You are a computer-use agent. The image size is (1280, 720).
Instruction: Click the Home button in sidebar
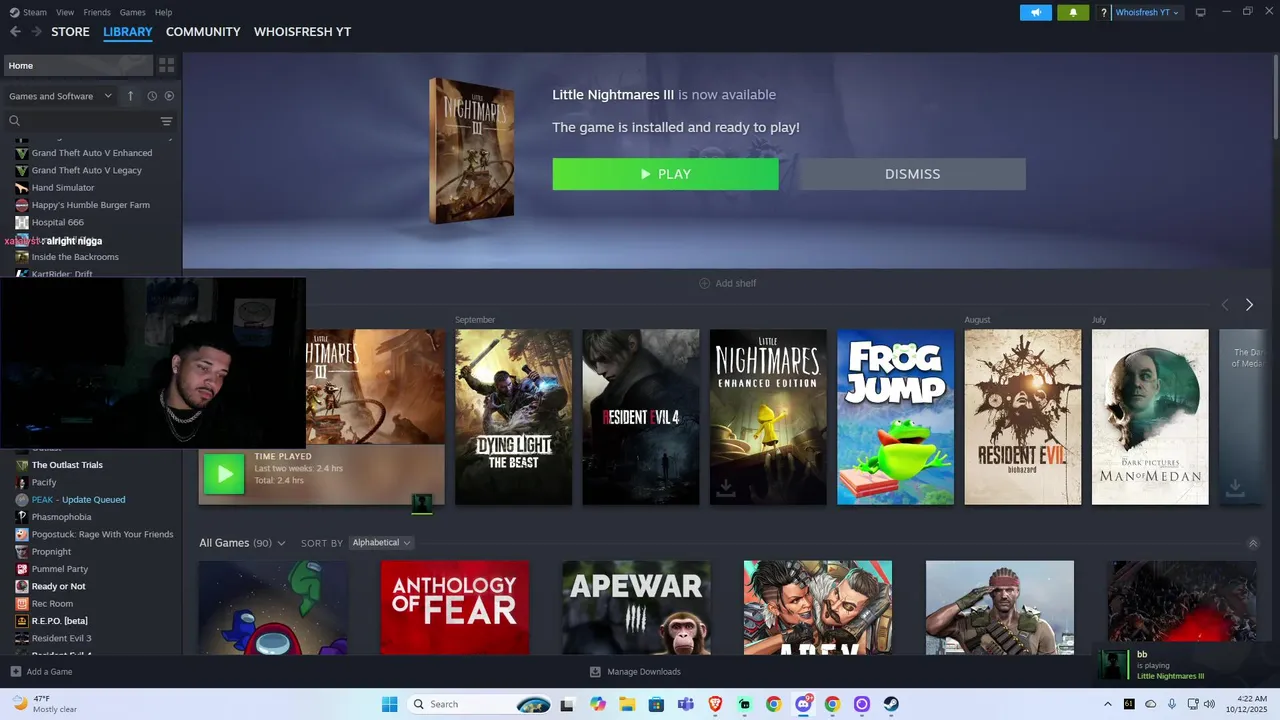tap(78, 66)
